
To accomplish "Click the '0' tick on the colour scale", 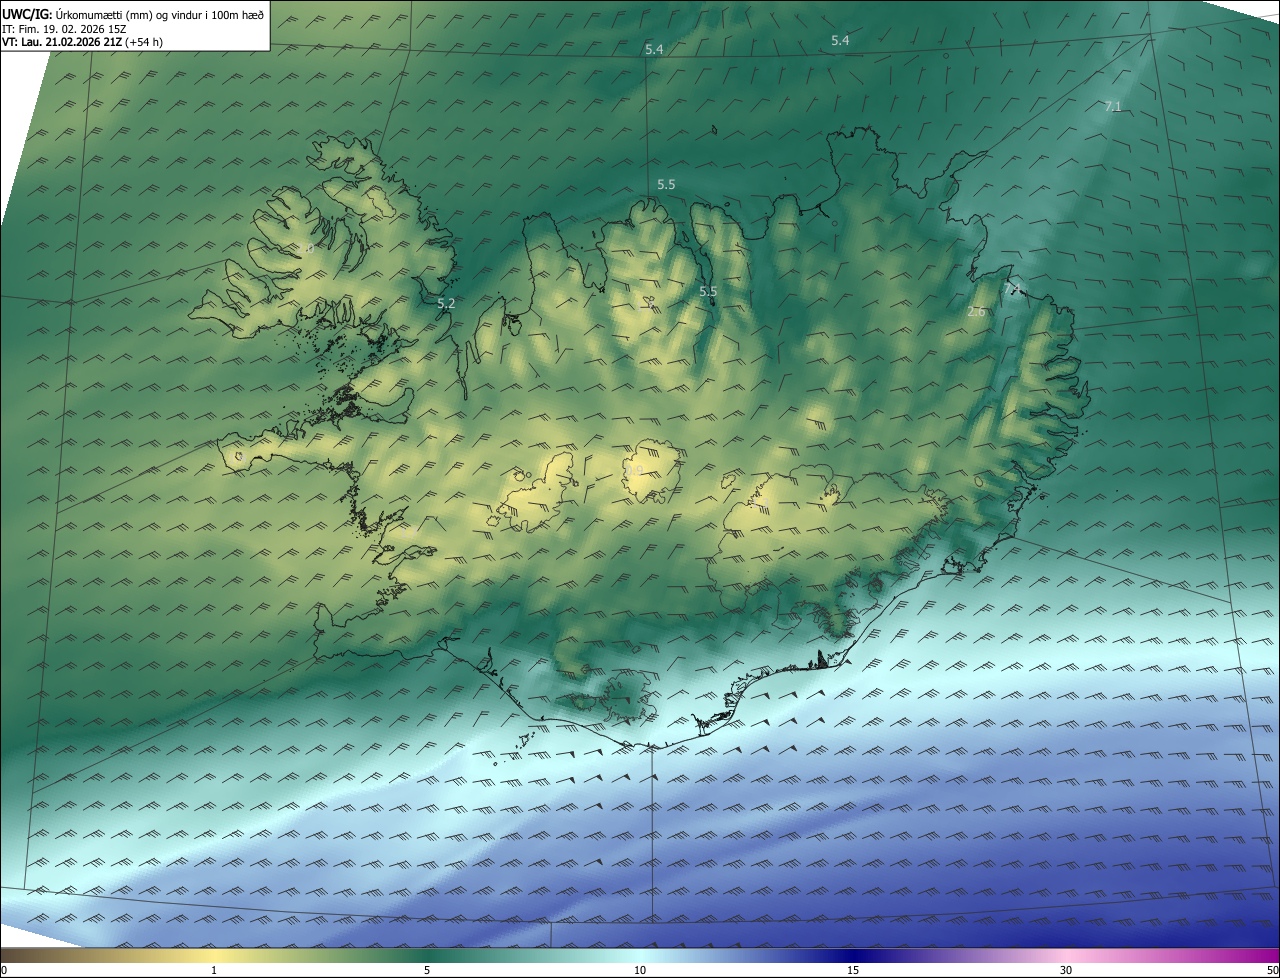I will 4,970.
